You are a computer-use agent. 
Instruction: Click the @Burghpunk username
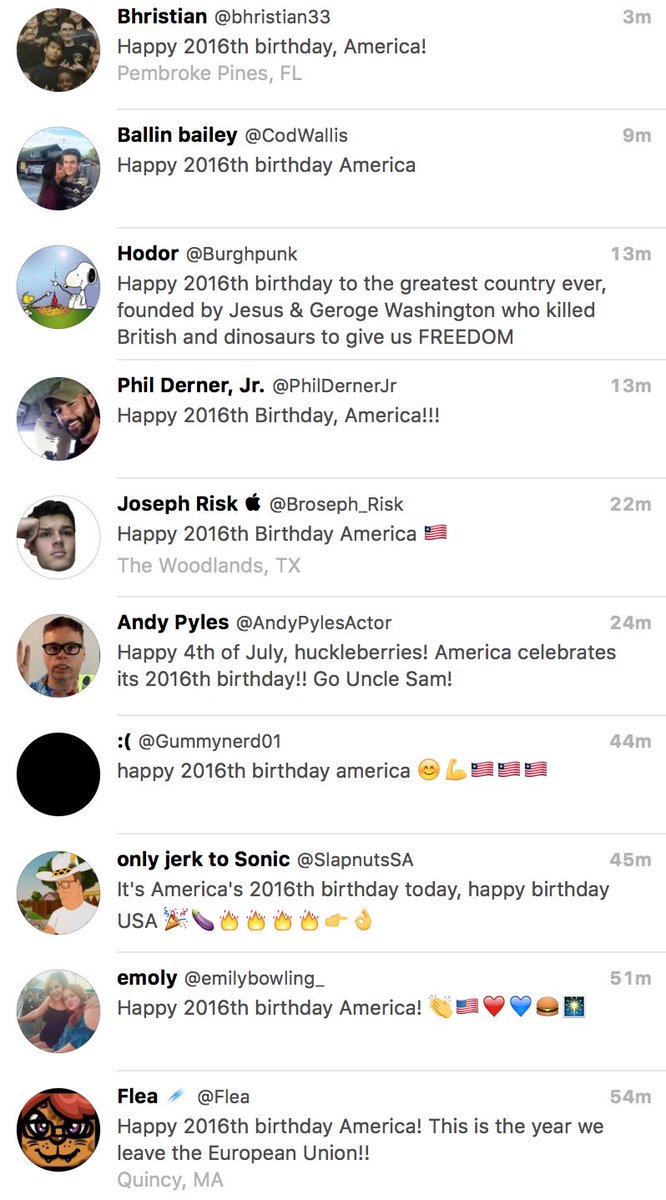[x=243, y=254]
